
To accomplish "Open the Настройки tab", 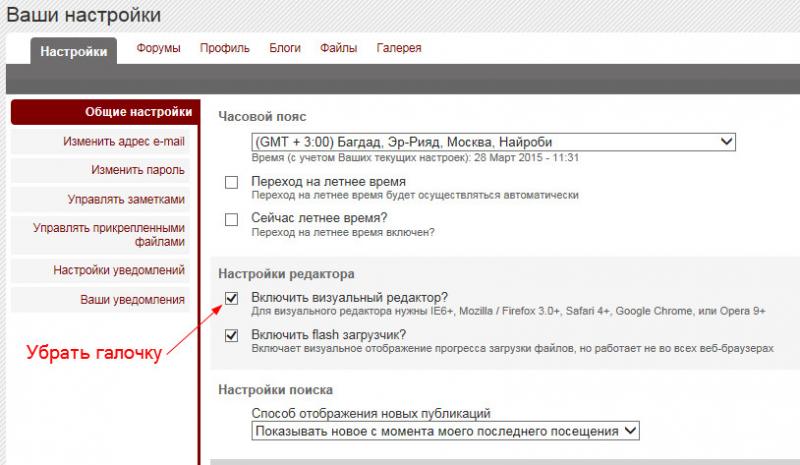I will tap(73, 52).
